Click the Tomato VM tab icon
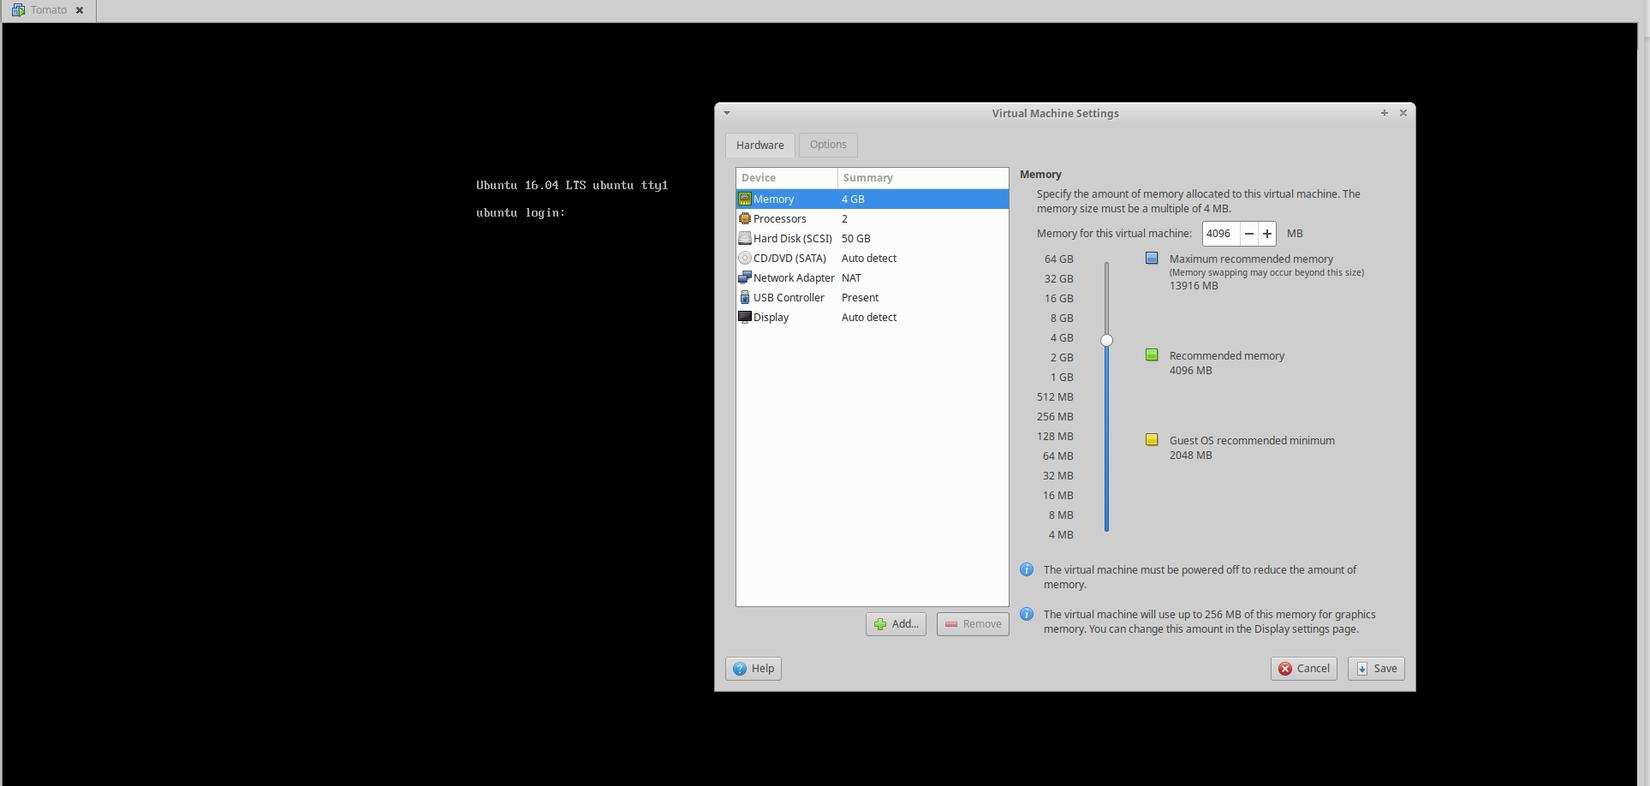 [18, 10]
